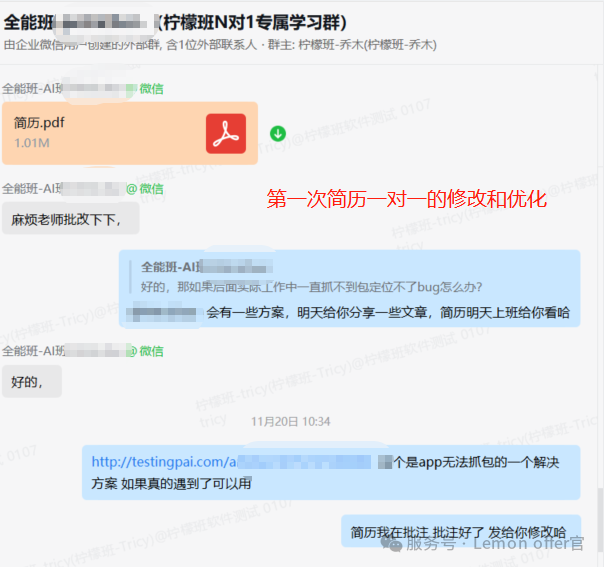Click the red 第一次简历一对一 annotation text
Viewport: 604px width, 567px height.
click(406, 199)
